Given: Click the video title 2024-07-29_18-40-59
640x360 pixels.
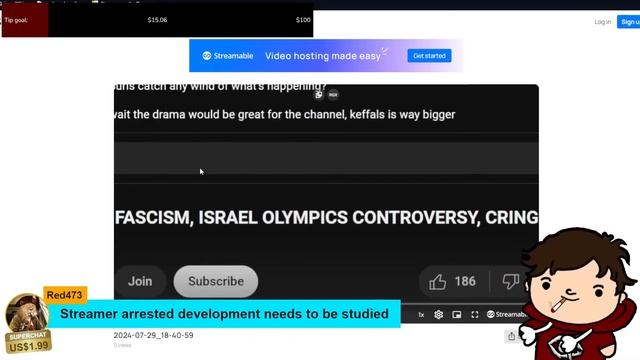Looking at the screenshot, I should (153, 335).
